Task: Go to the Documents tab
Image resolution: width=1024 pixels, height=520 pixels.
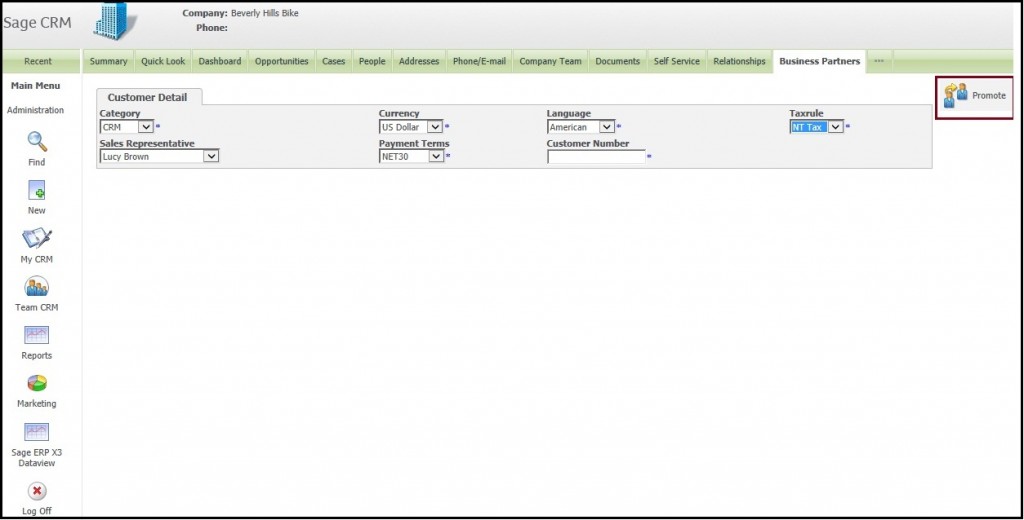Action: pos(618,61)
